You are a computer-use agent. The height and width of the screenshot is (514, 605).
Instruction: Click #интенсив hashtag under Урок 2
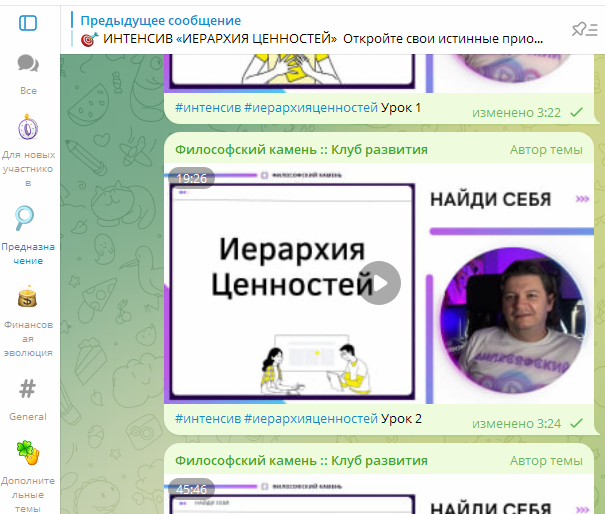click(x=206, y=419)
